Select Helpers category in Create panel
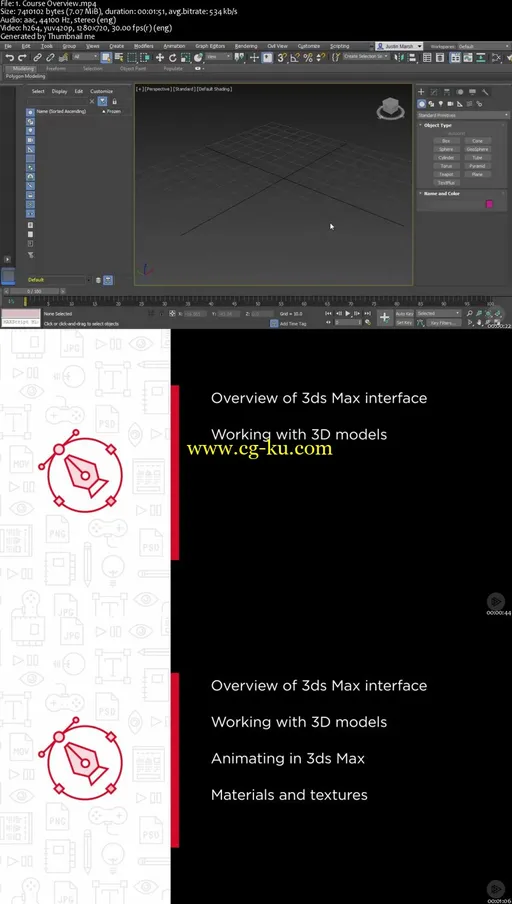512x904 pixels. [460, 104]
